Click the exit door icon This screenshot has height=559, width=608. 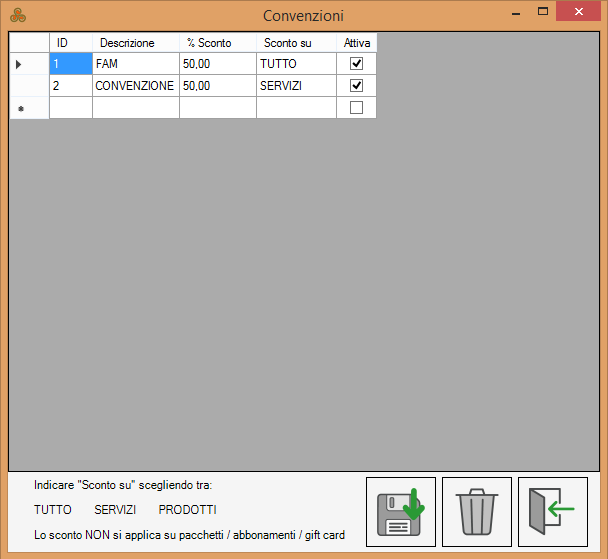pos(552,512)
